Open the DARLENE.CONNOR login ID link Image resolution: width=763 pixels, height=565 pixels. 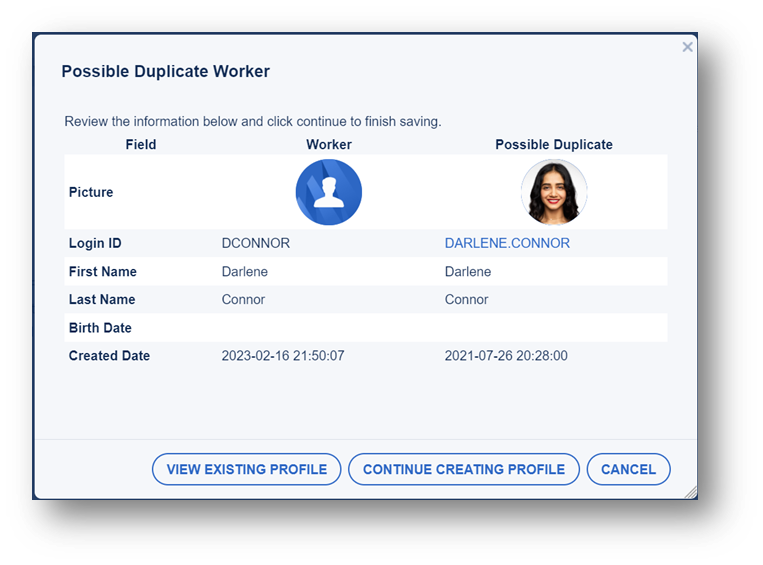tap(507, 243)
